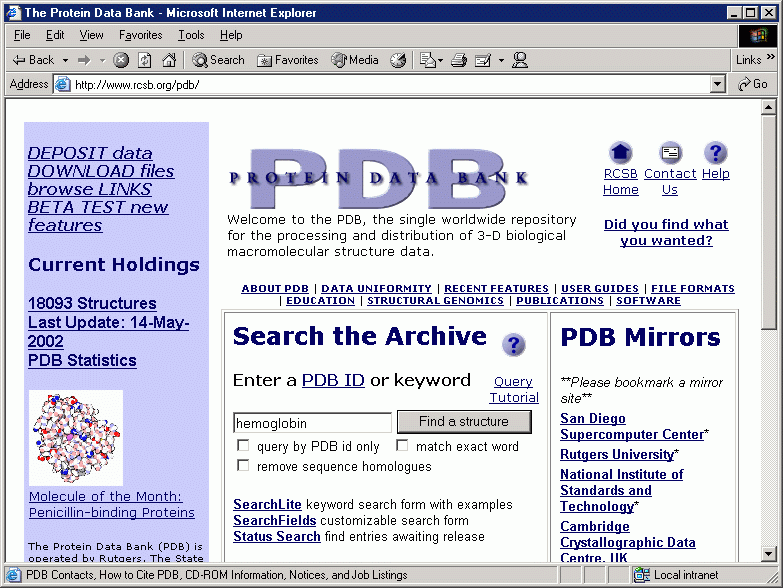Open Rutgers University mirror link
The width and height of the screenshot is (783, 588).
tap(617, 454)
